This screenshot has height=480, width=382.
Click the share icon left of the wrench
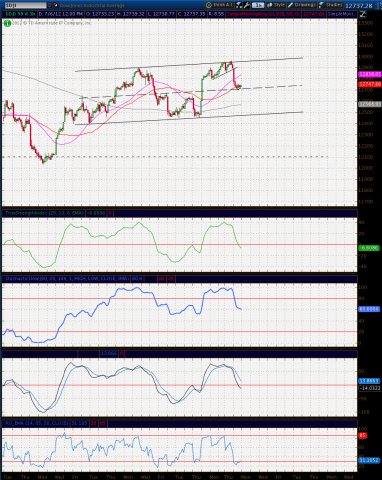point(239,5)
